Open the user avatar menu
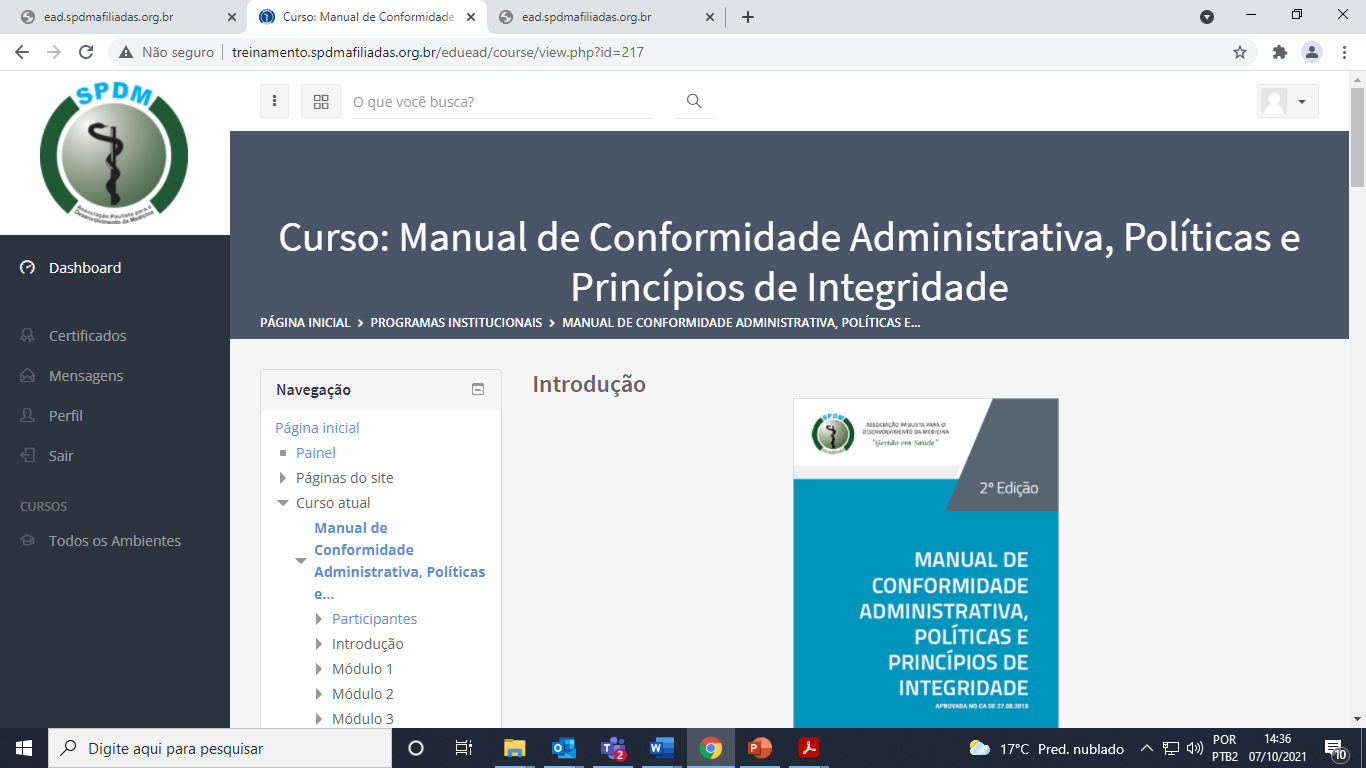1366x768 pixels. click(x=1287, y=101)
